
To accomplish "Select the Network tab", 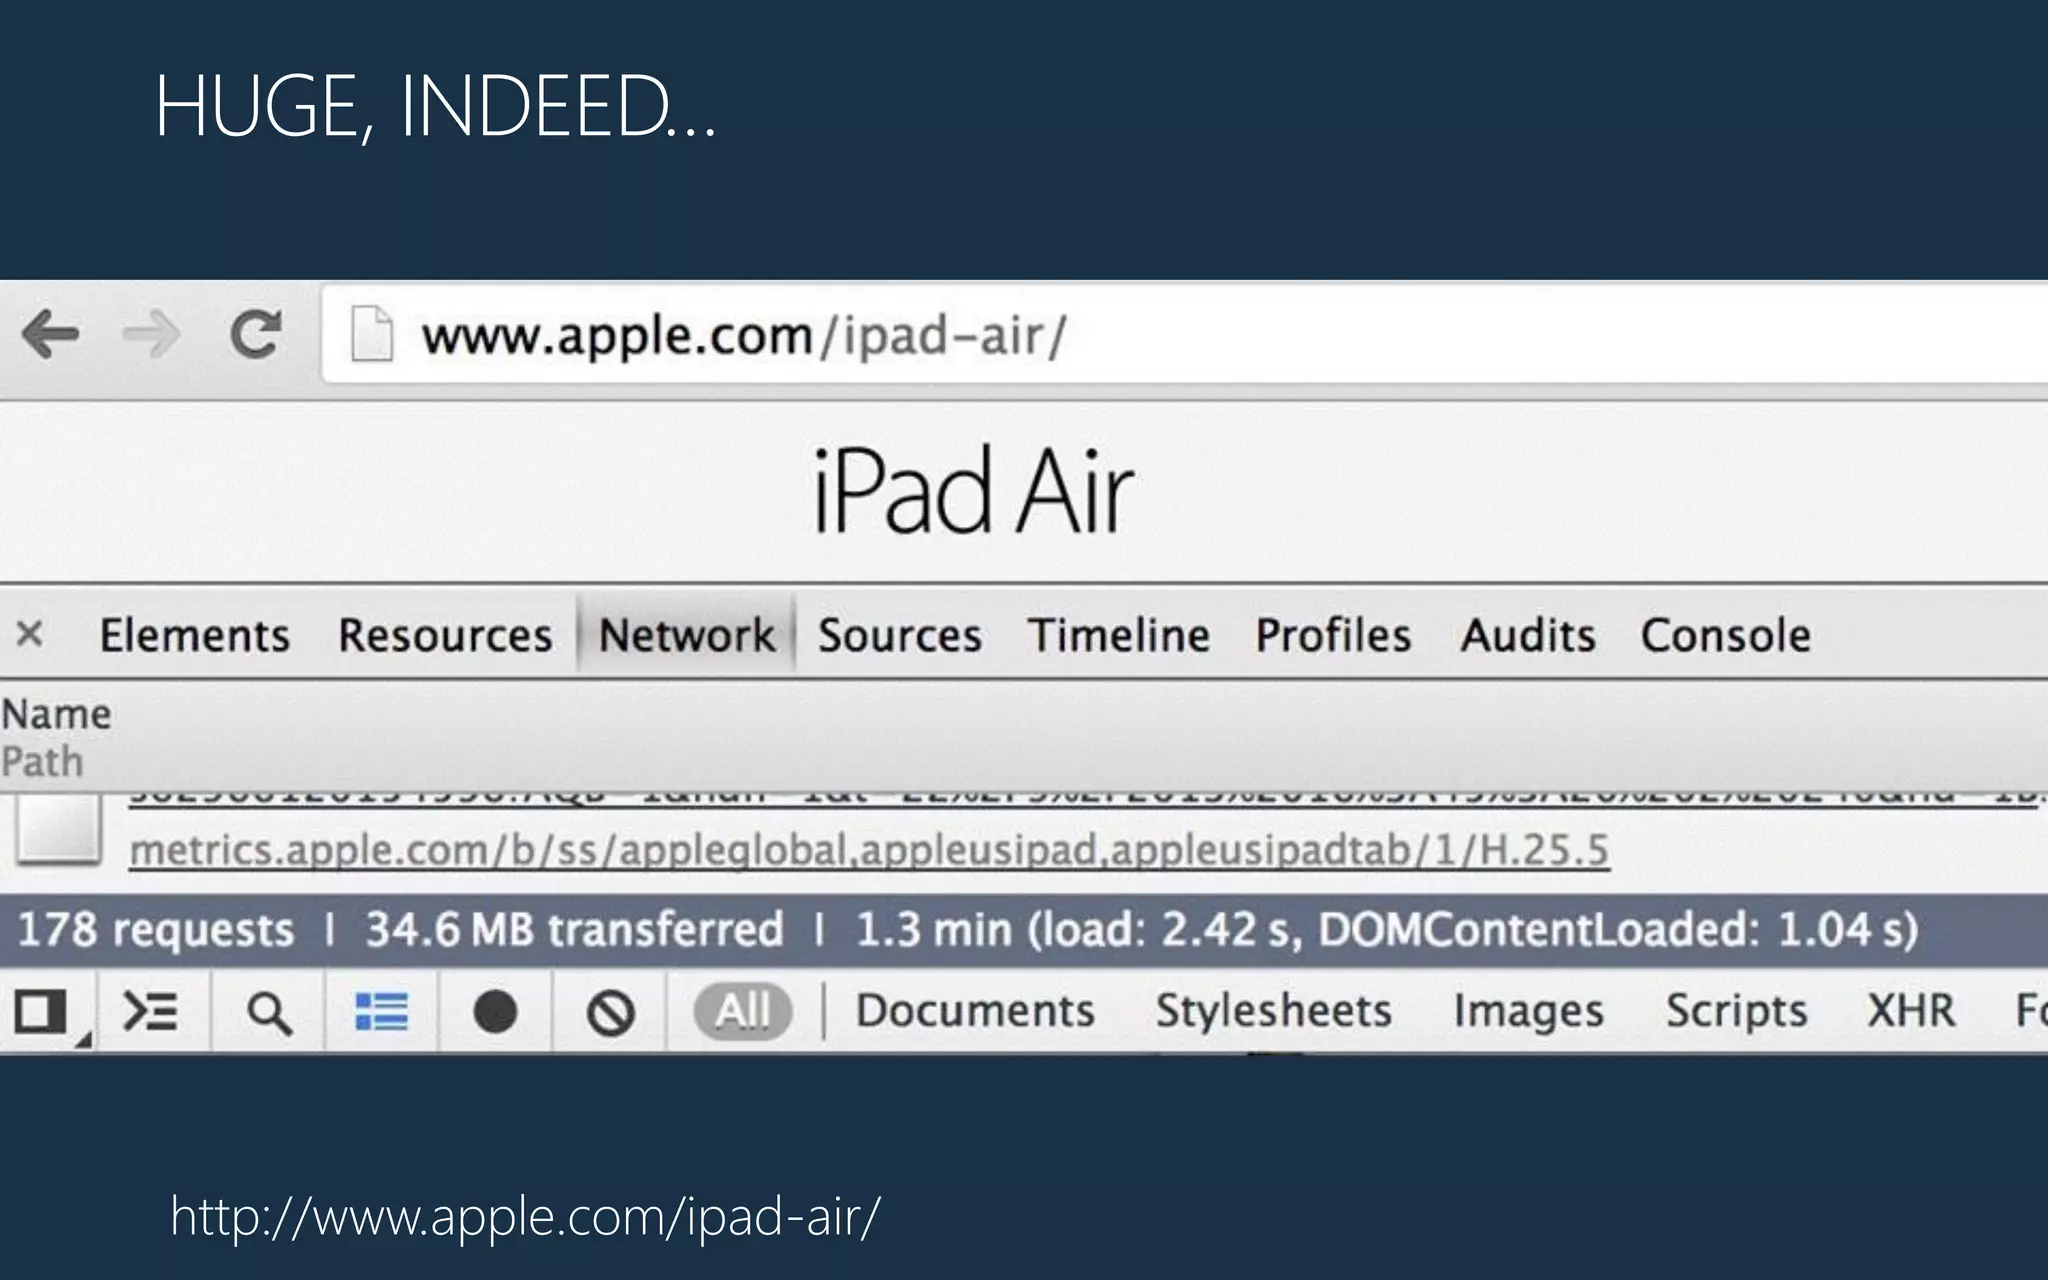I will click(686, 635).
